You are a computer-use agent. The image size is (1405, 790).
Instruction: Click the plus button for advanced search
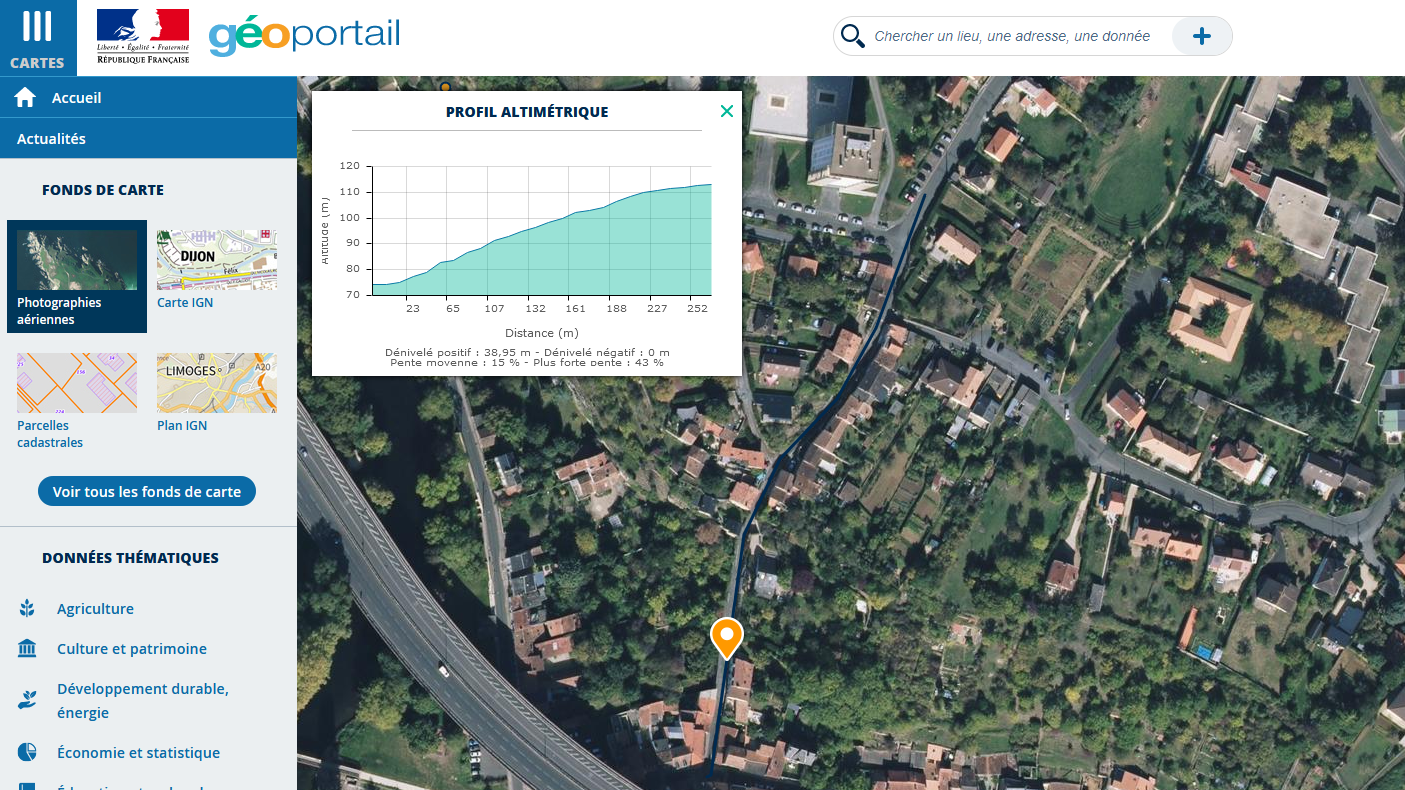point(1201,37)
